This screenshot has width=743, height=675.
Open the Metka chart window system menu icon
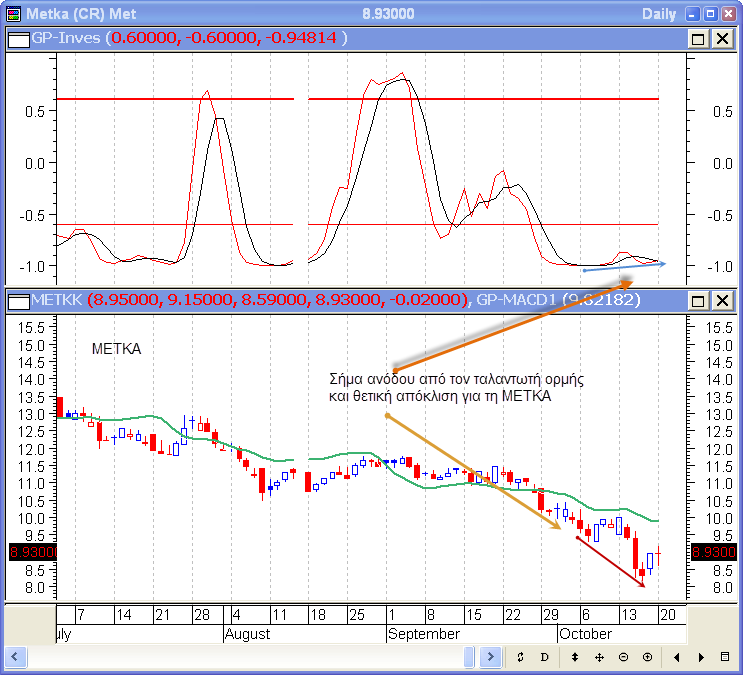click(12, 14)
